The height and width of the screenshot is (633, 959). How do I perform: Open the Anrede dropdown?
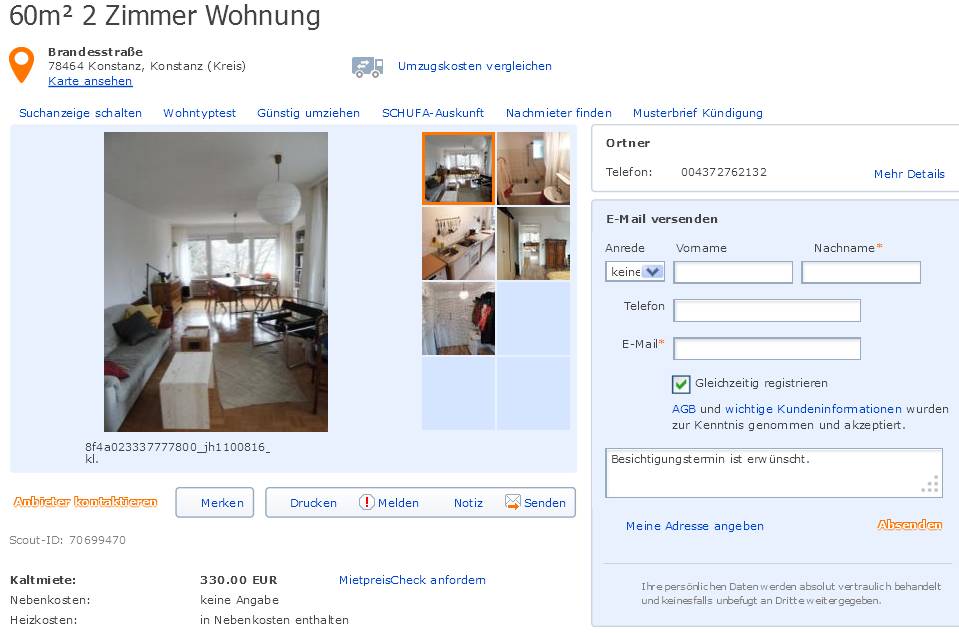tap(635, 272)
